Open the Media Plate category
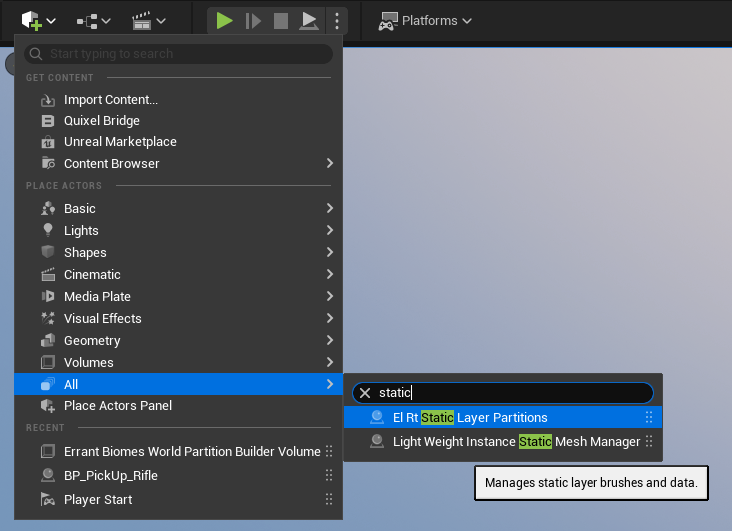This screenshot has height=531, width=732. coord(178,296)
